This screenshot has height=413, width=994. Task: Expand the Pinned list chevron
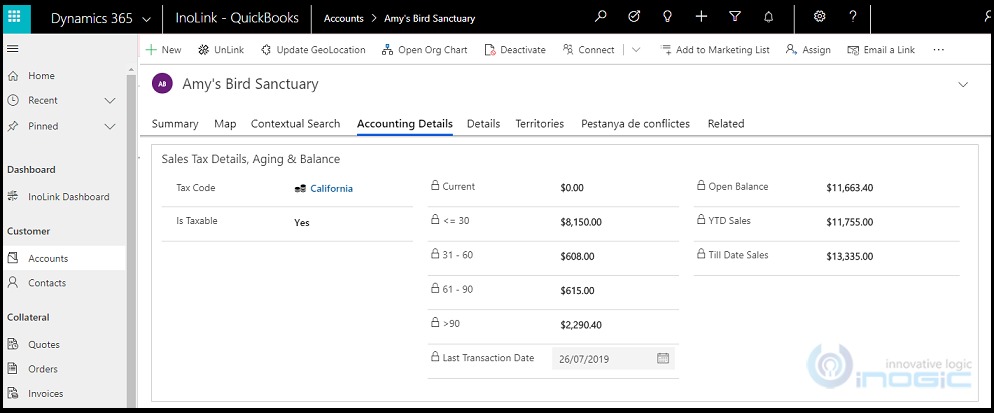[x=110, y=126]
